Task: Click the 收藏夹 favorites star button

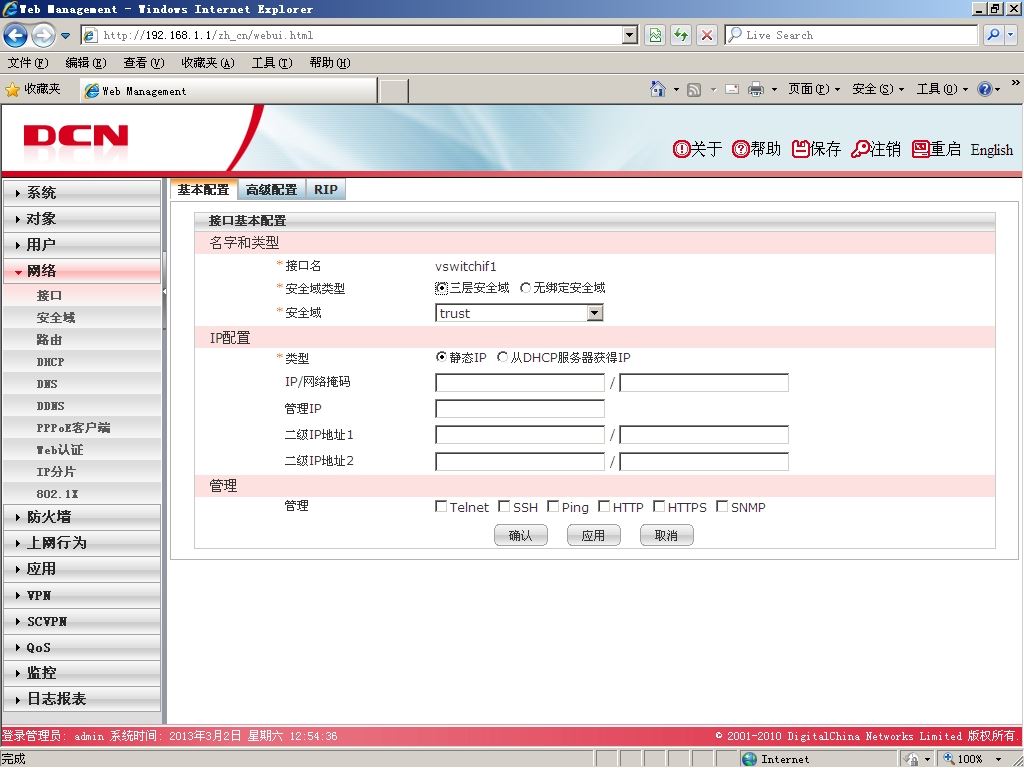Action: click(33, 89)
